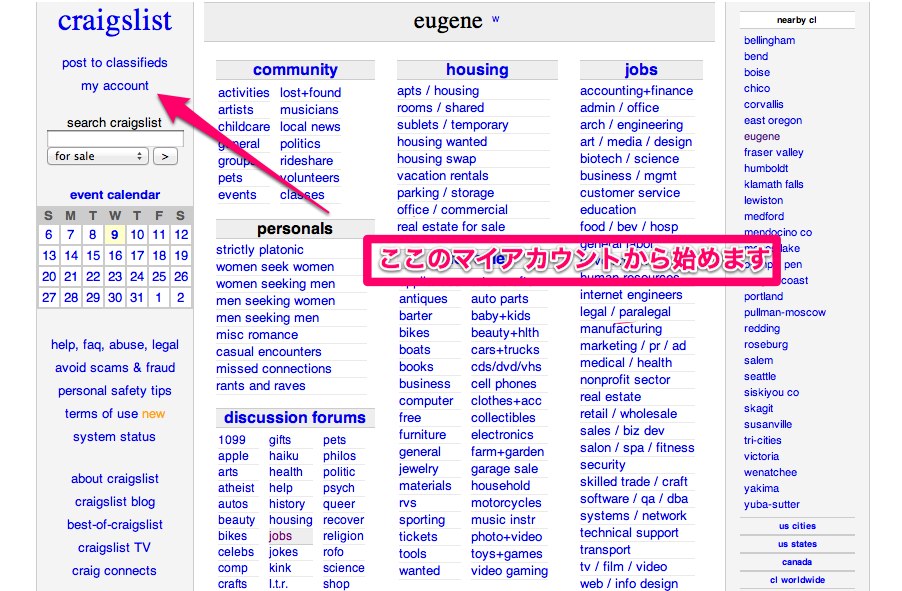Open 'strictly platonic' personals link
This screenshot has width=902, height=591.
coord(259,250)
